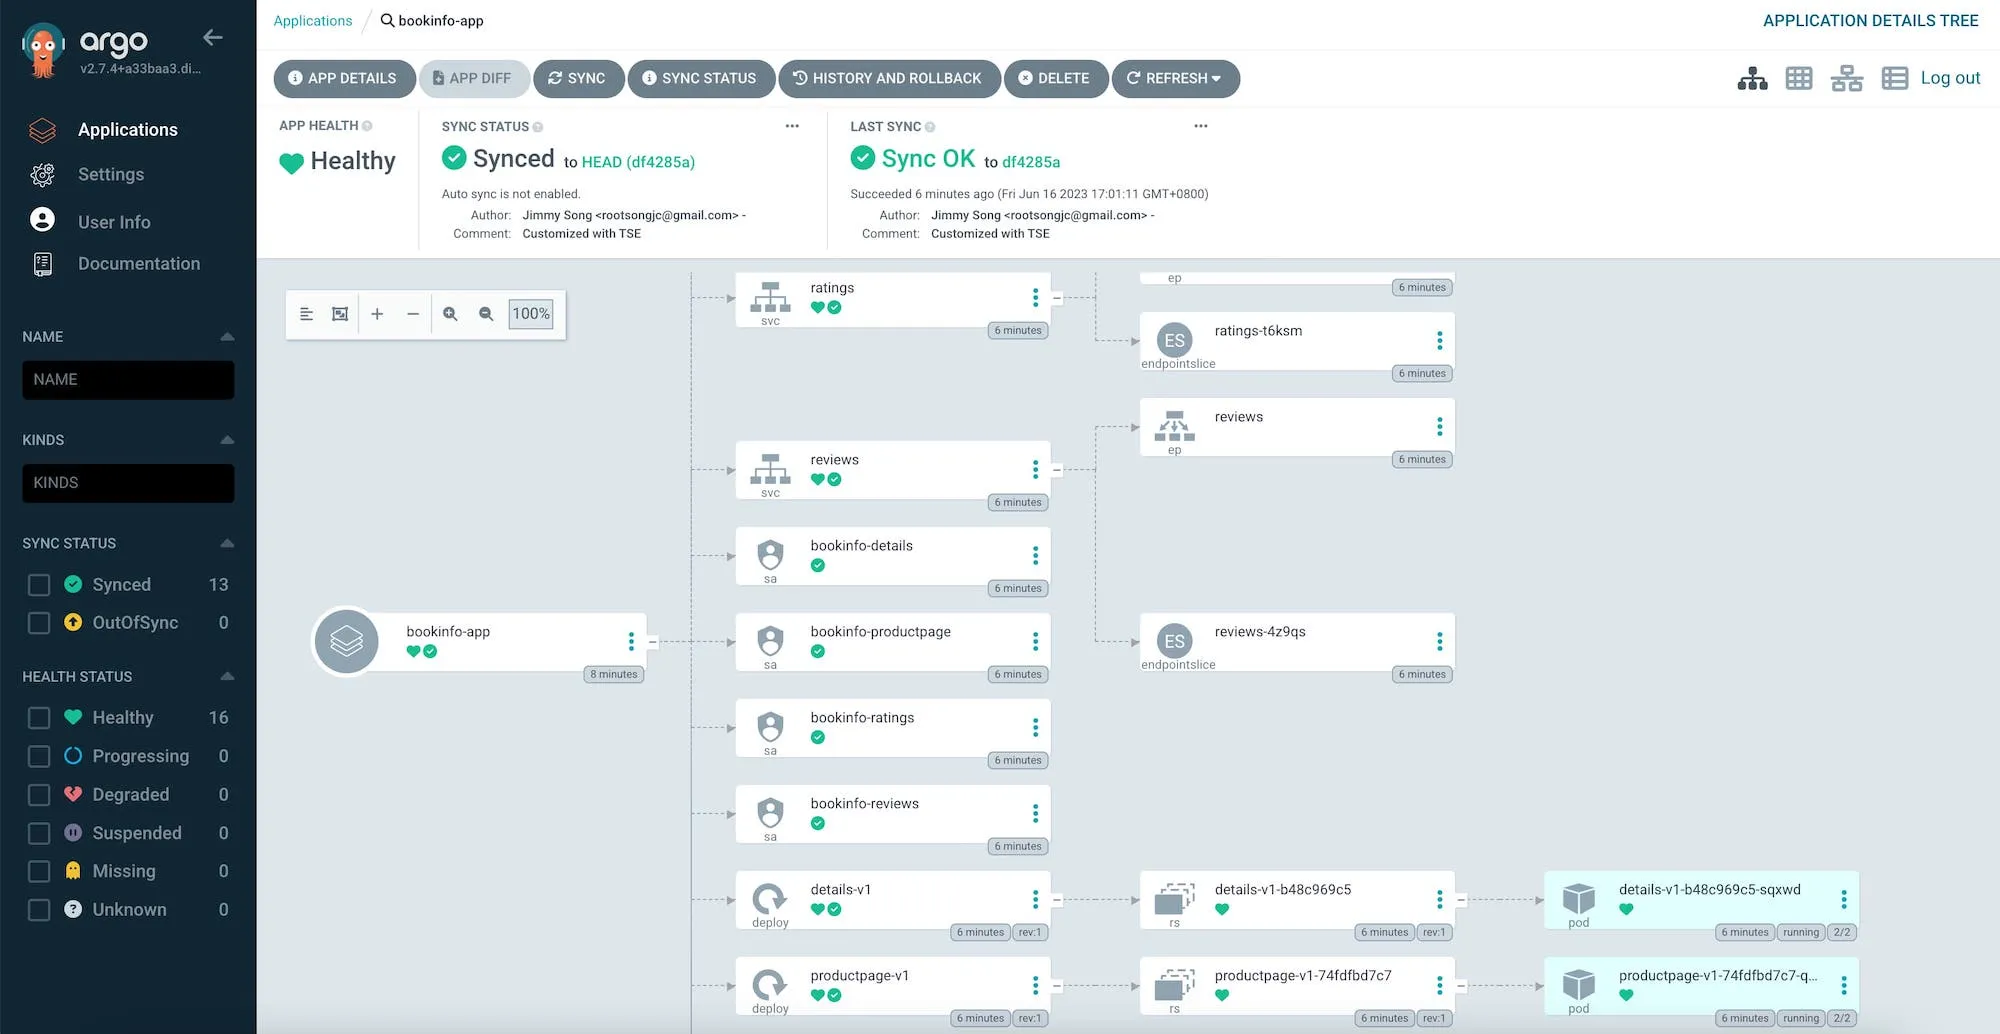Zoom out with the magnifier minus icon
Viewport: 2000px width, 1034px height.
point(486,314)
